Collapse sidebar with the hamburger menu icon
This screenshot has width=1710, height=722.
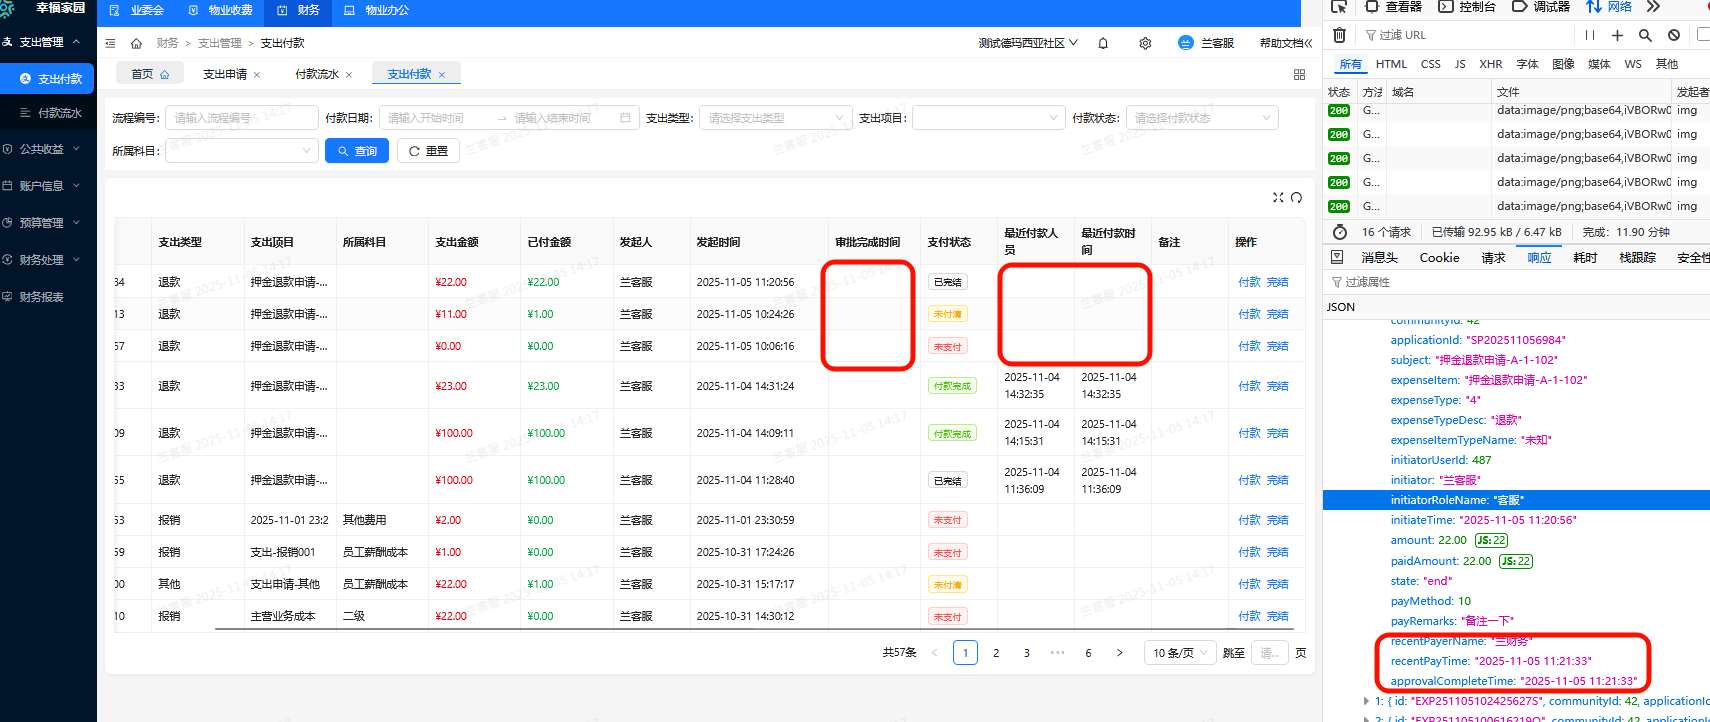(110, 43)
